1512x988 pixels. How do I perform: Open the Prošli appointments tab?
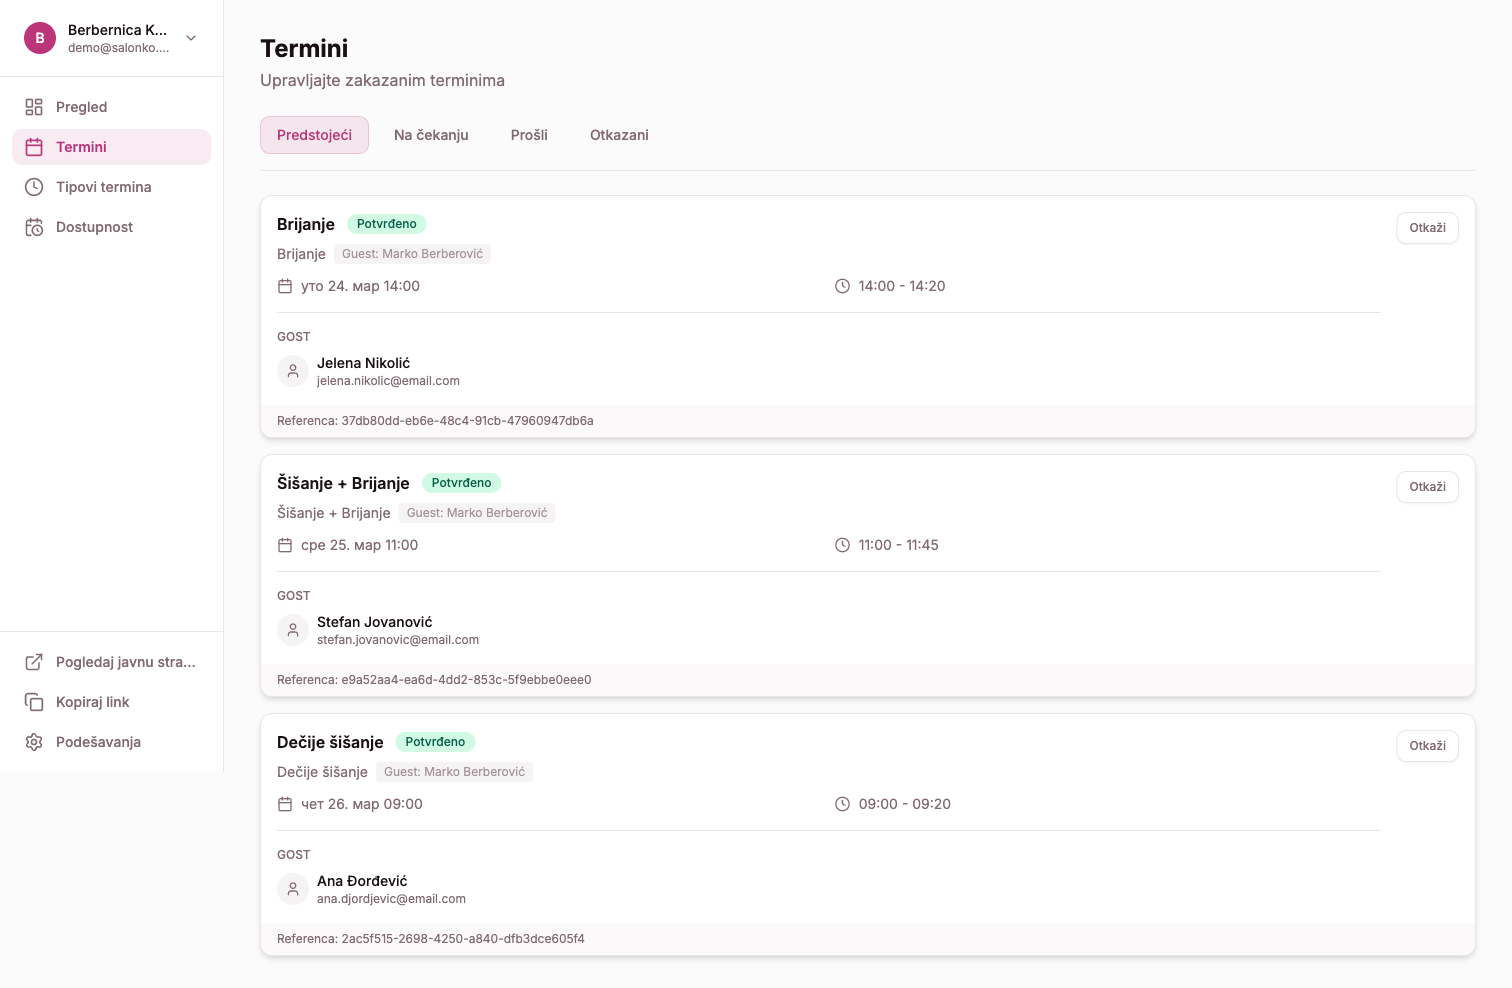point(529,135)
